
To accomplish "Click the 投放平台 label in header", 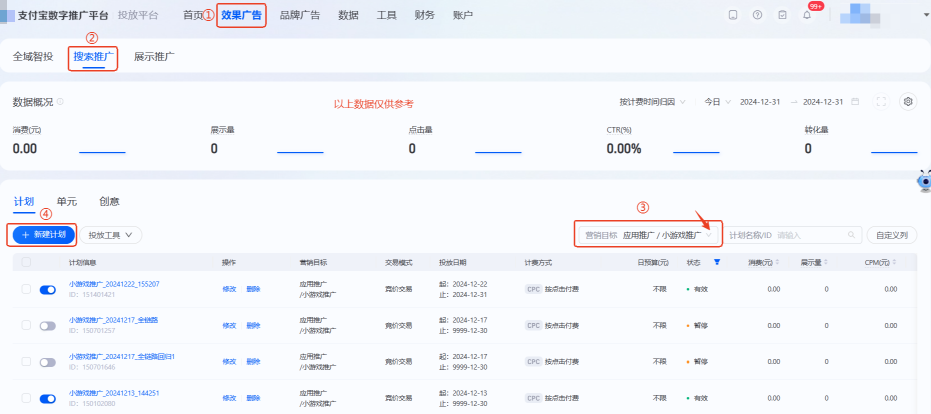I will pos(138,15).
